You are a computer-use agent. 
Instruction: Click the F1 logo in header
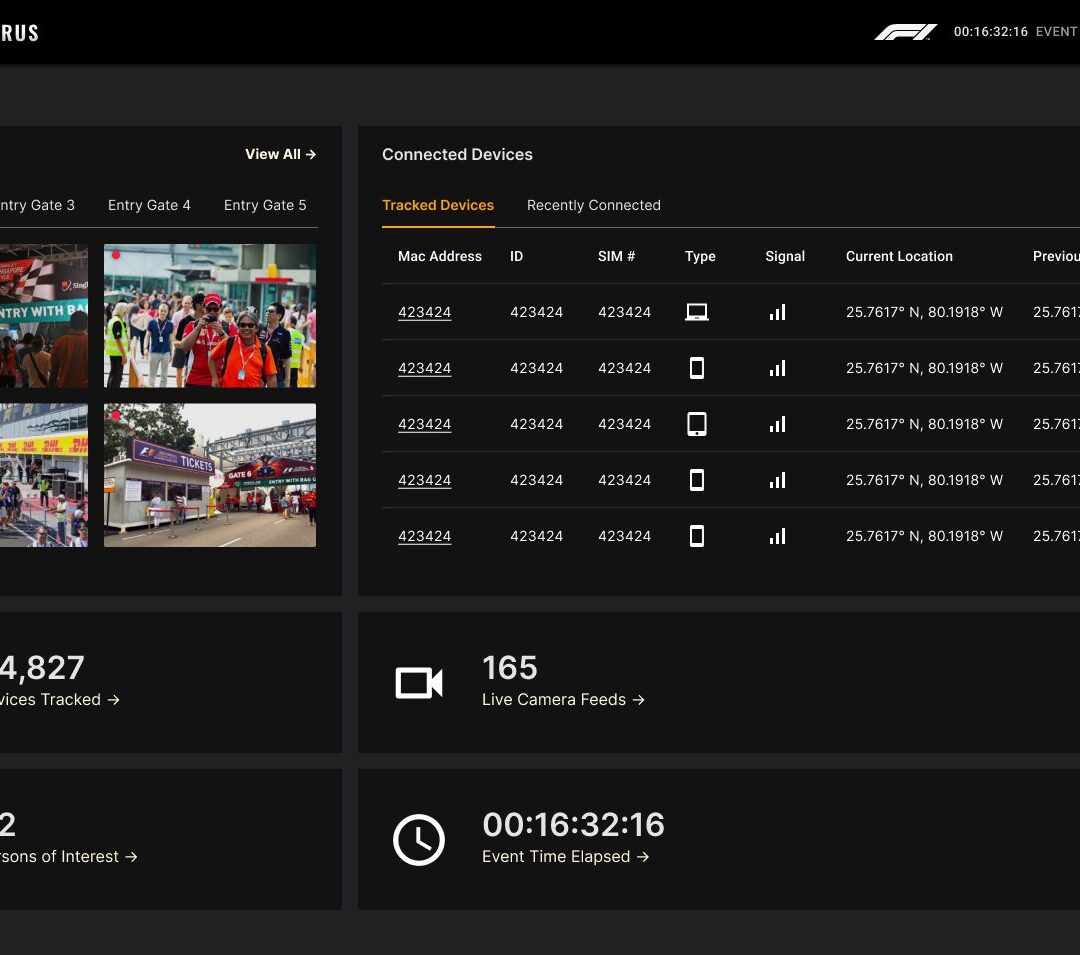pyautogui.click(x=905, y=32)
